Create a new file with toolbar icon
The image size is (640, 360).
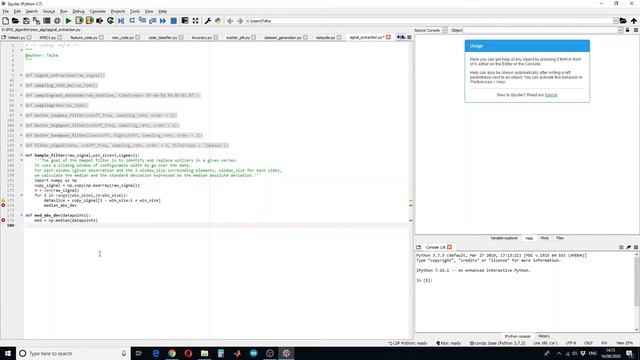5,21
